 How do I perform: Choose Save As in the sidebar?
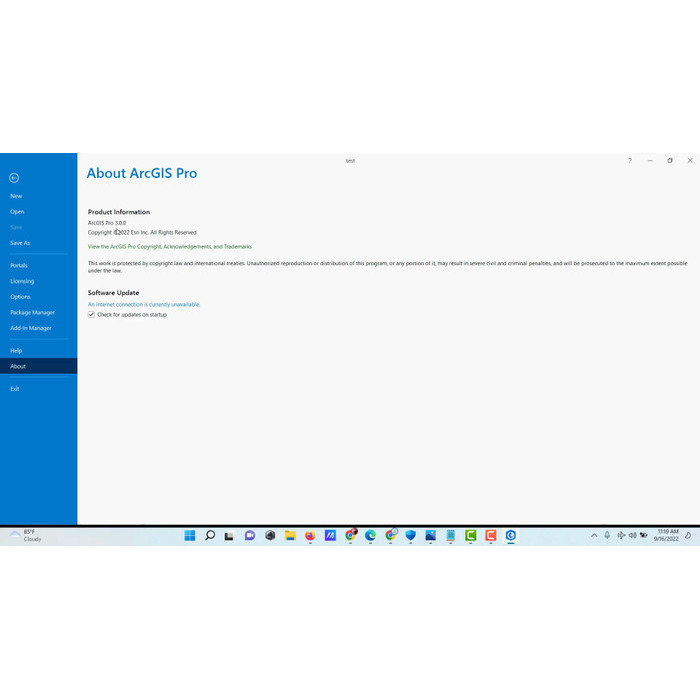point(20,243)
